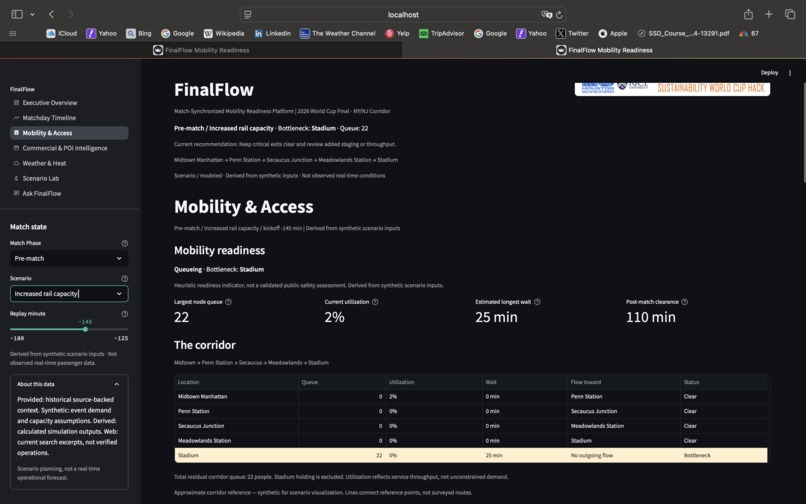Select the Penn Station location cell

236,411
